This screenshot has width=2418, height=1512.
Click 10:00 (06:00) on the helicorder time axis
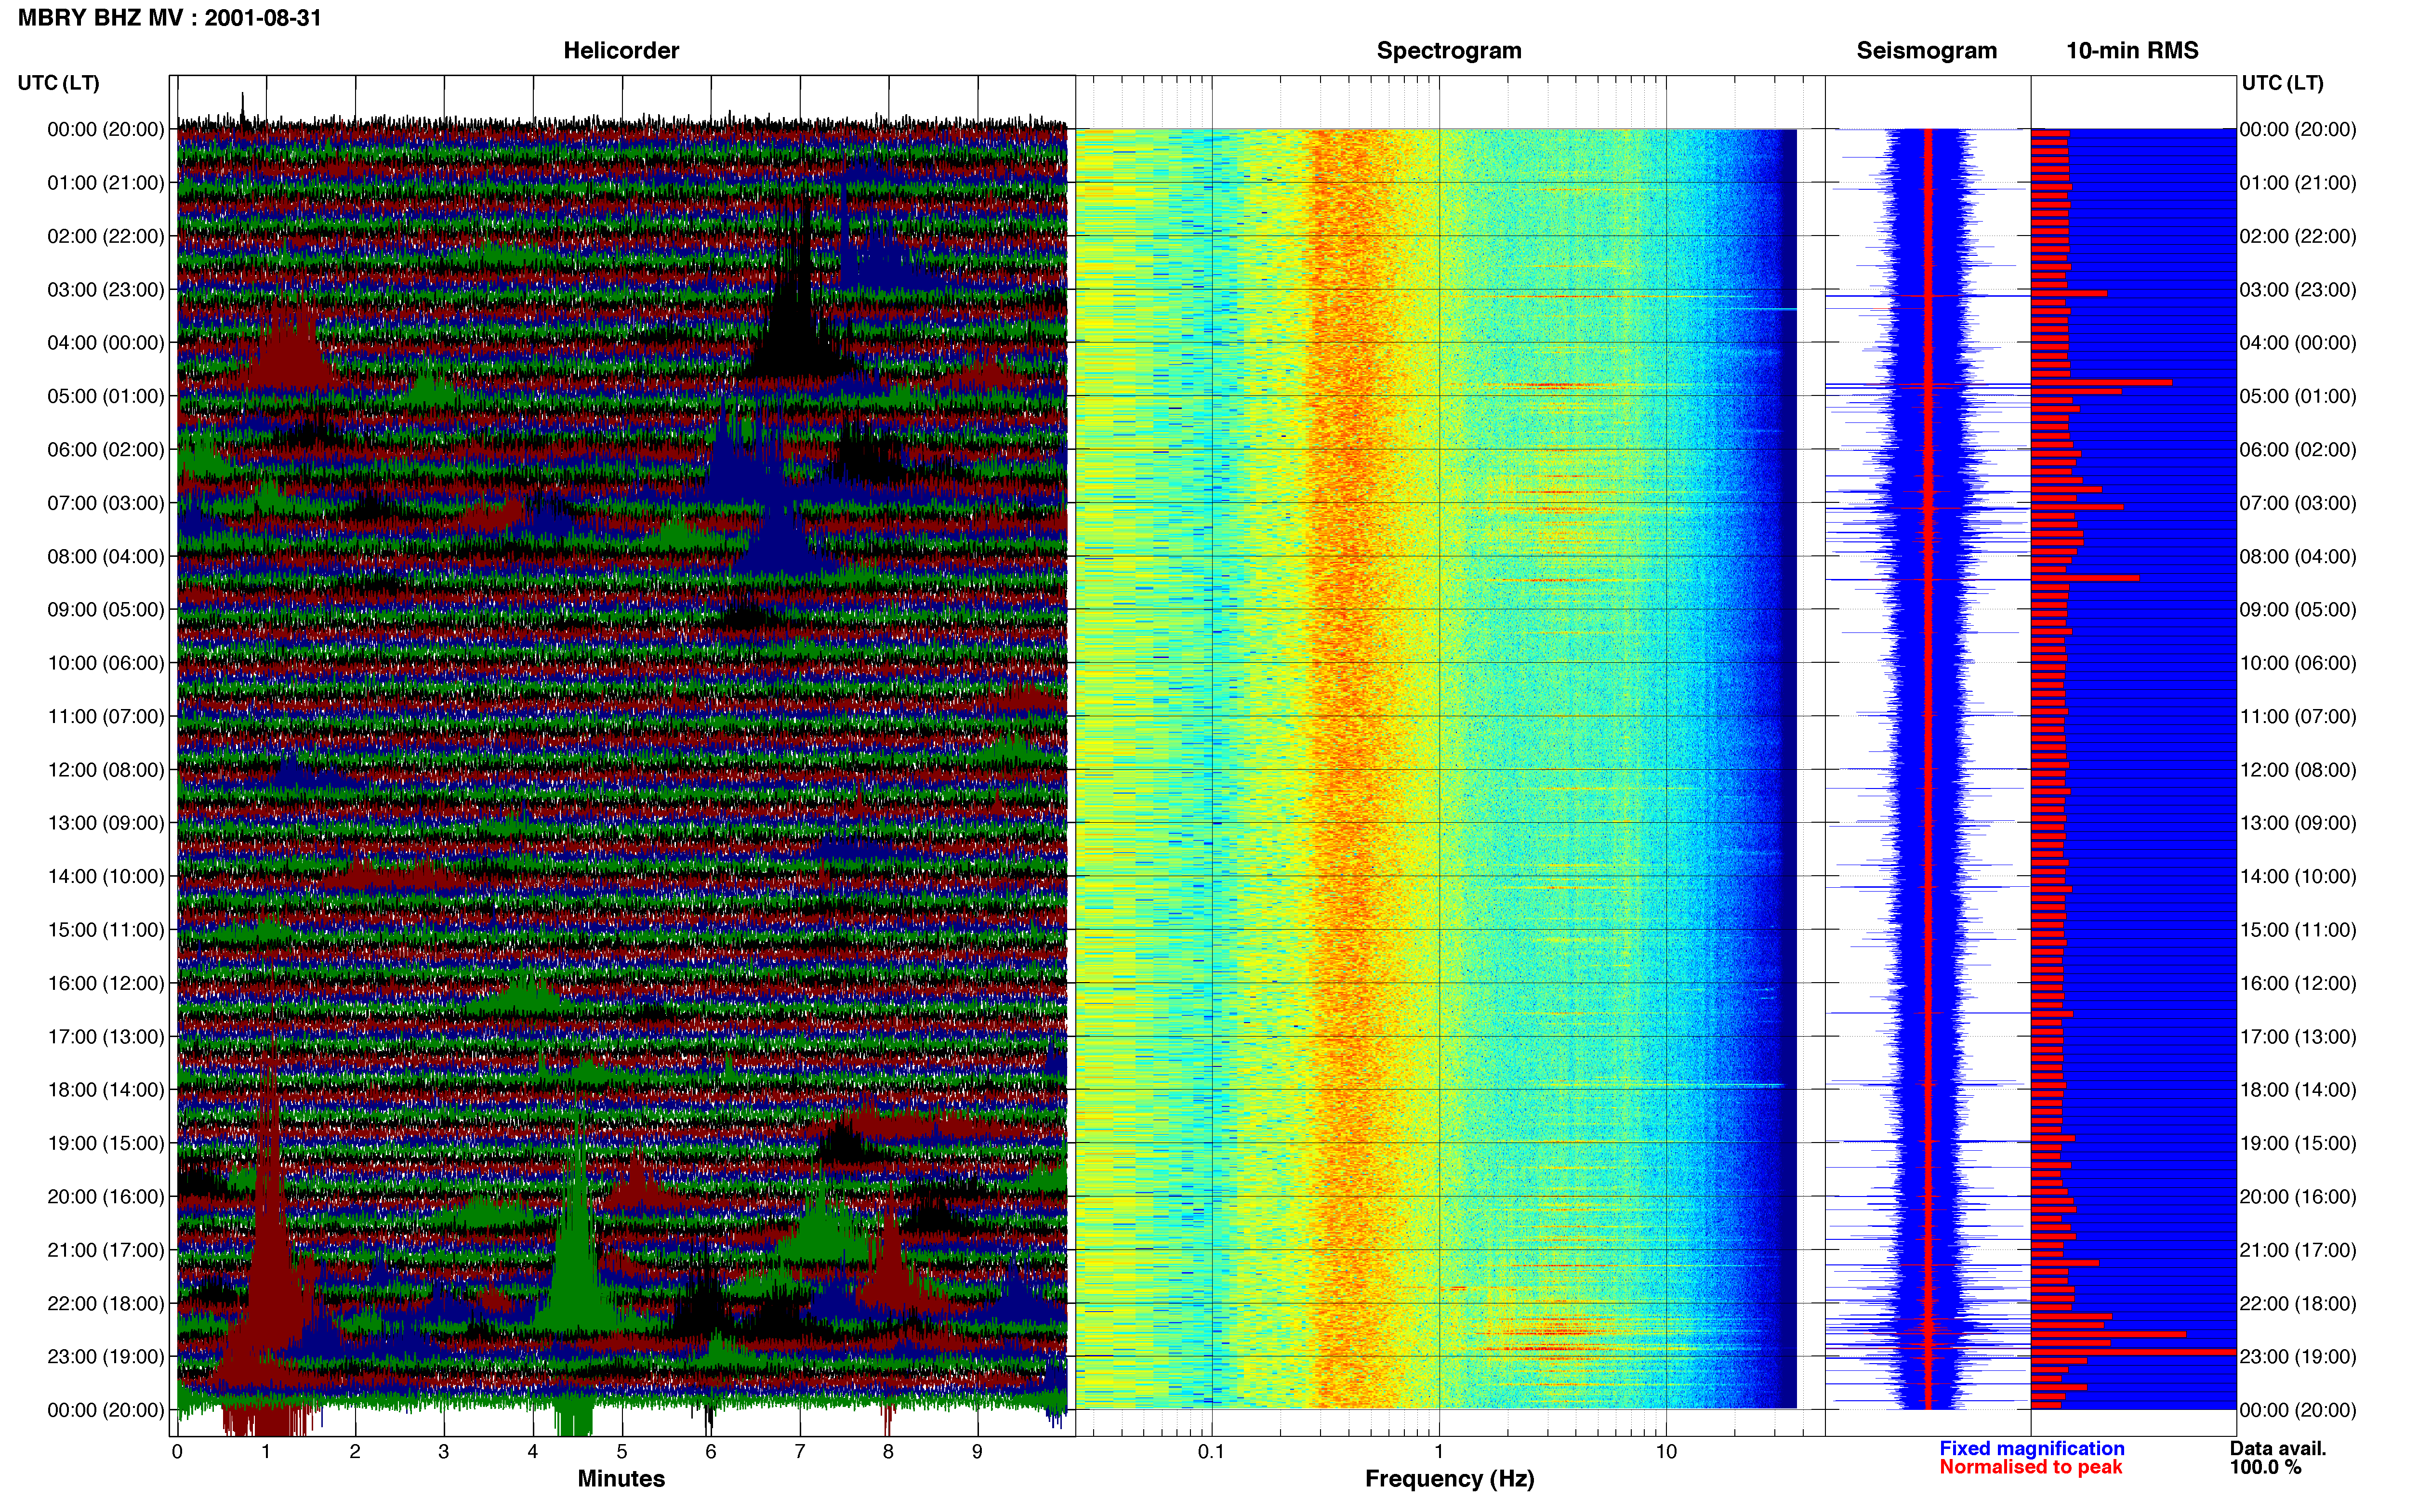106,663
